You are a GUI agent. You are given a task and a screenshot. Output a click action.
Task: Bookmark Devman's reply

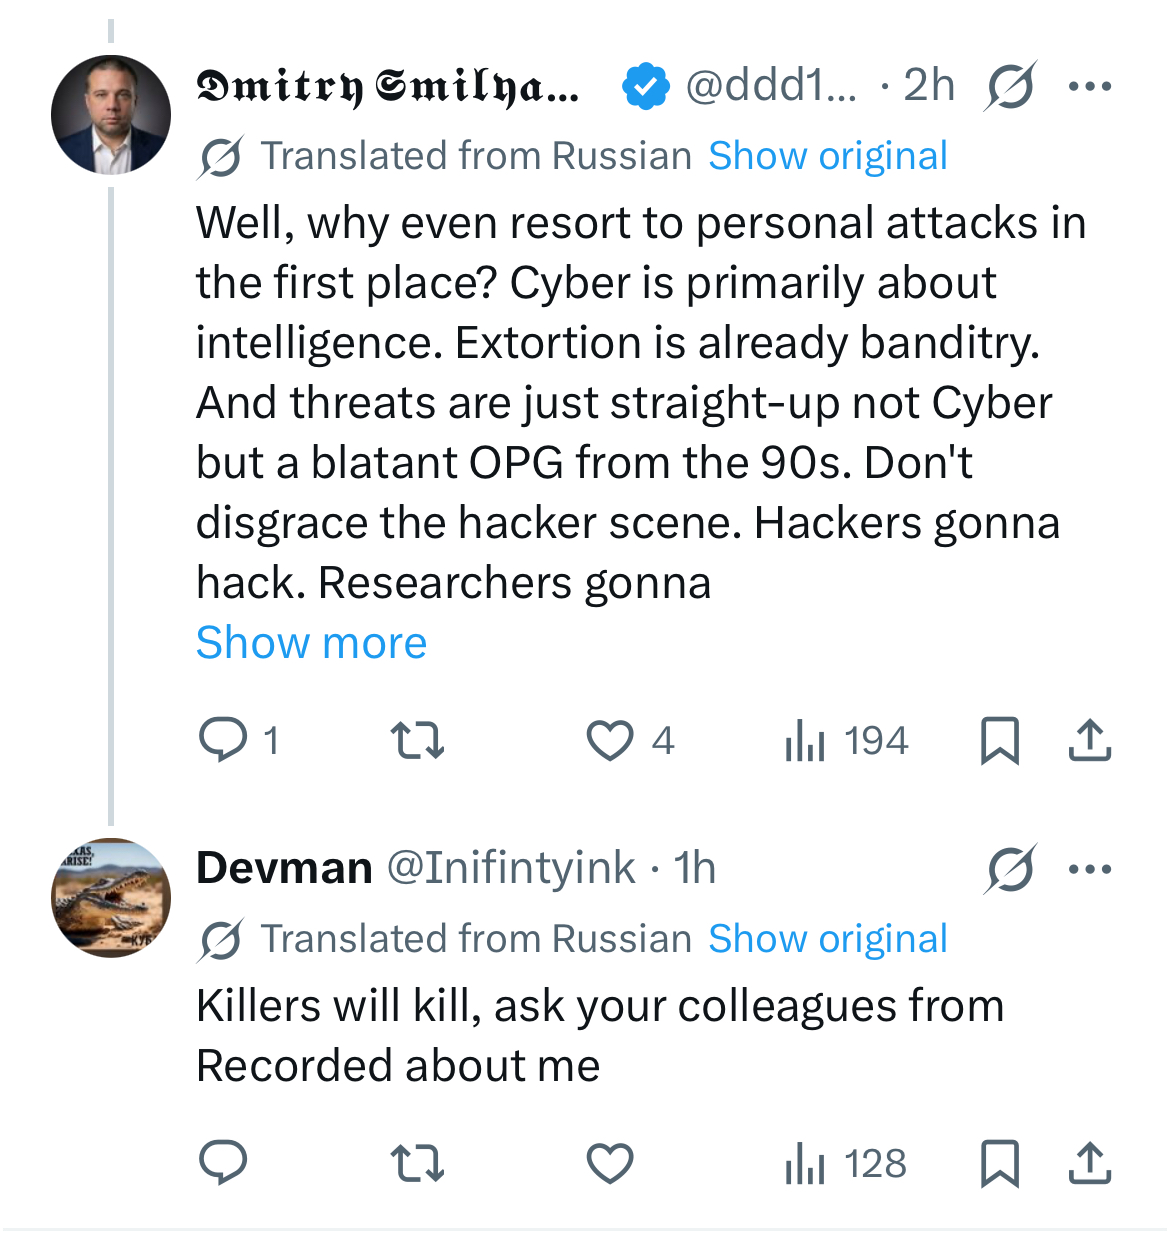(x=1000, y=1162)
